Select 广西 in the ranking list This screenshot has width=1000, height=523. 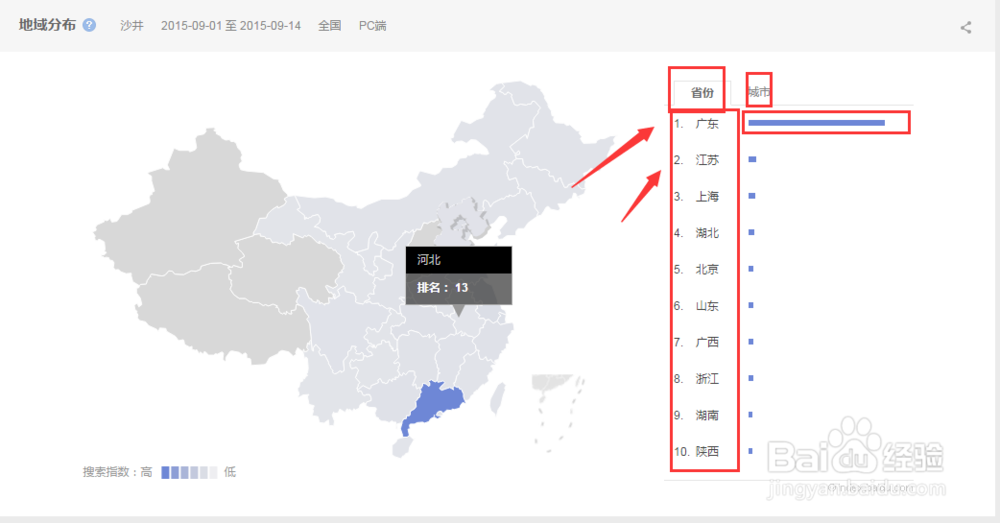coord(707,342)
